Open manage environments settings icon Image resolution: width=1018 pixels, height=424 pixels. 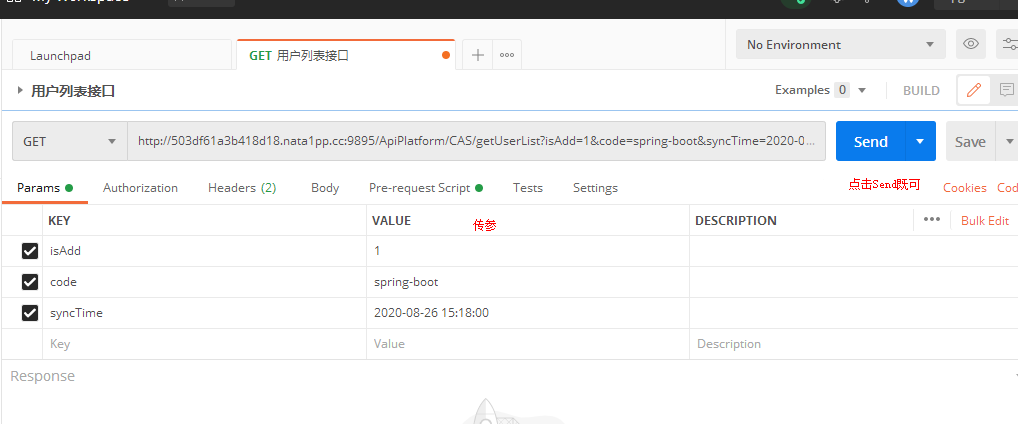[1009, 44]
